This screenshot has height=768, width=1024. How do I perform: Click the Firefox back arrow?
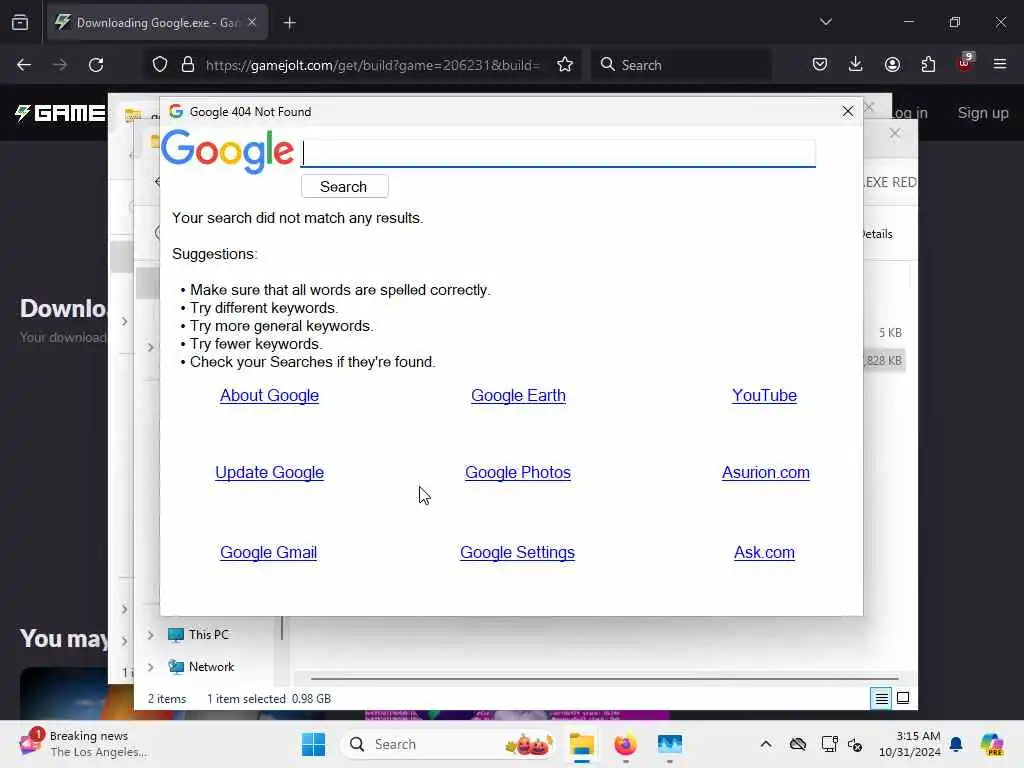tap(24, 65)
